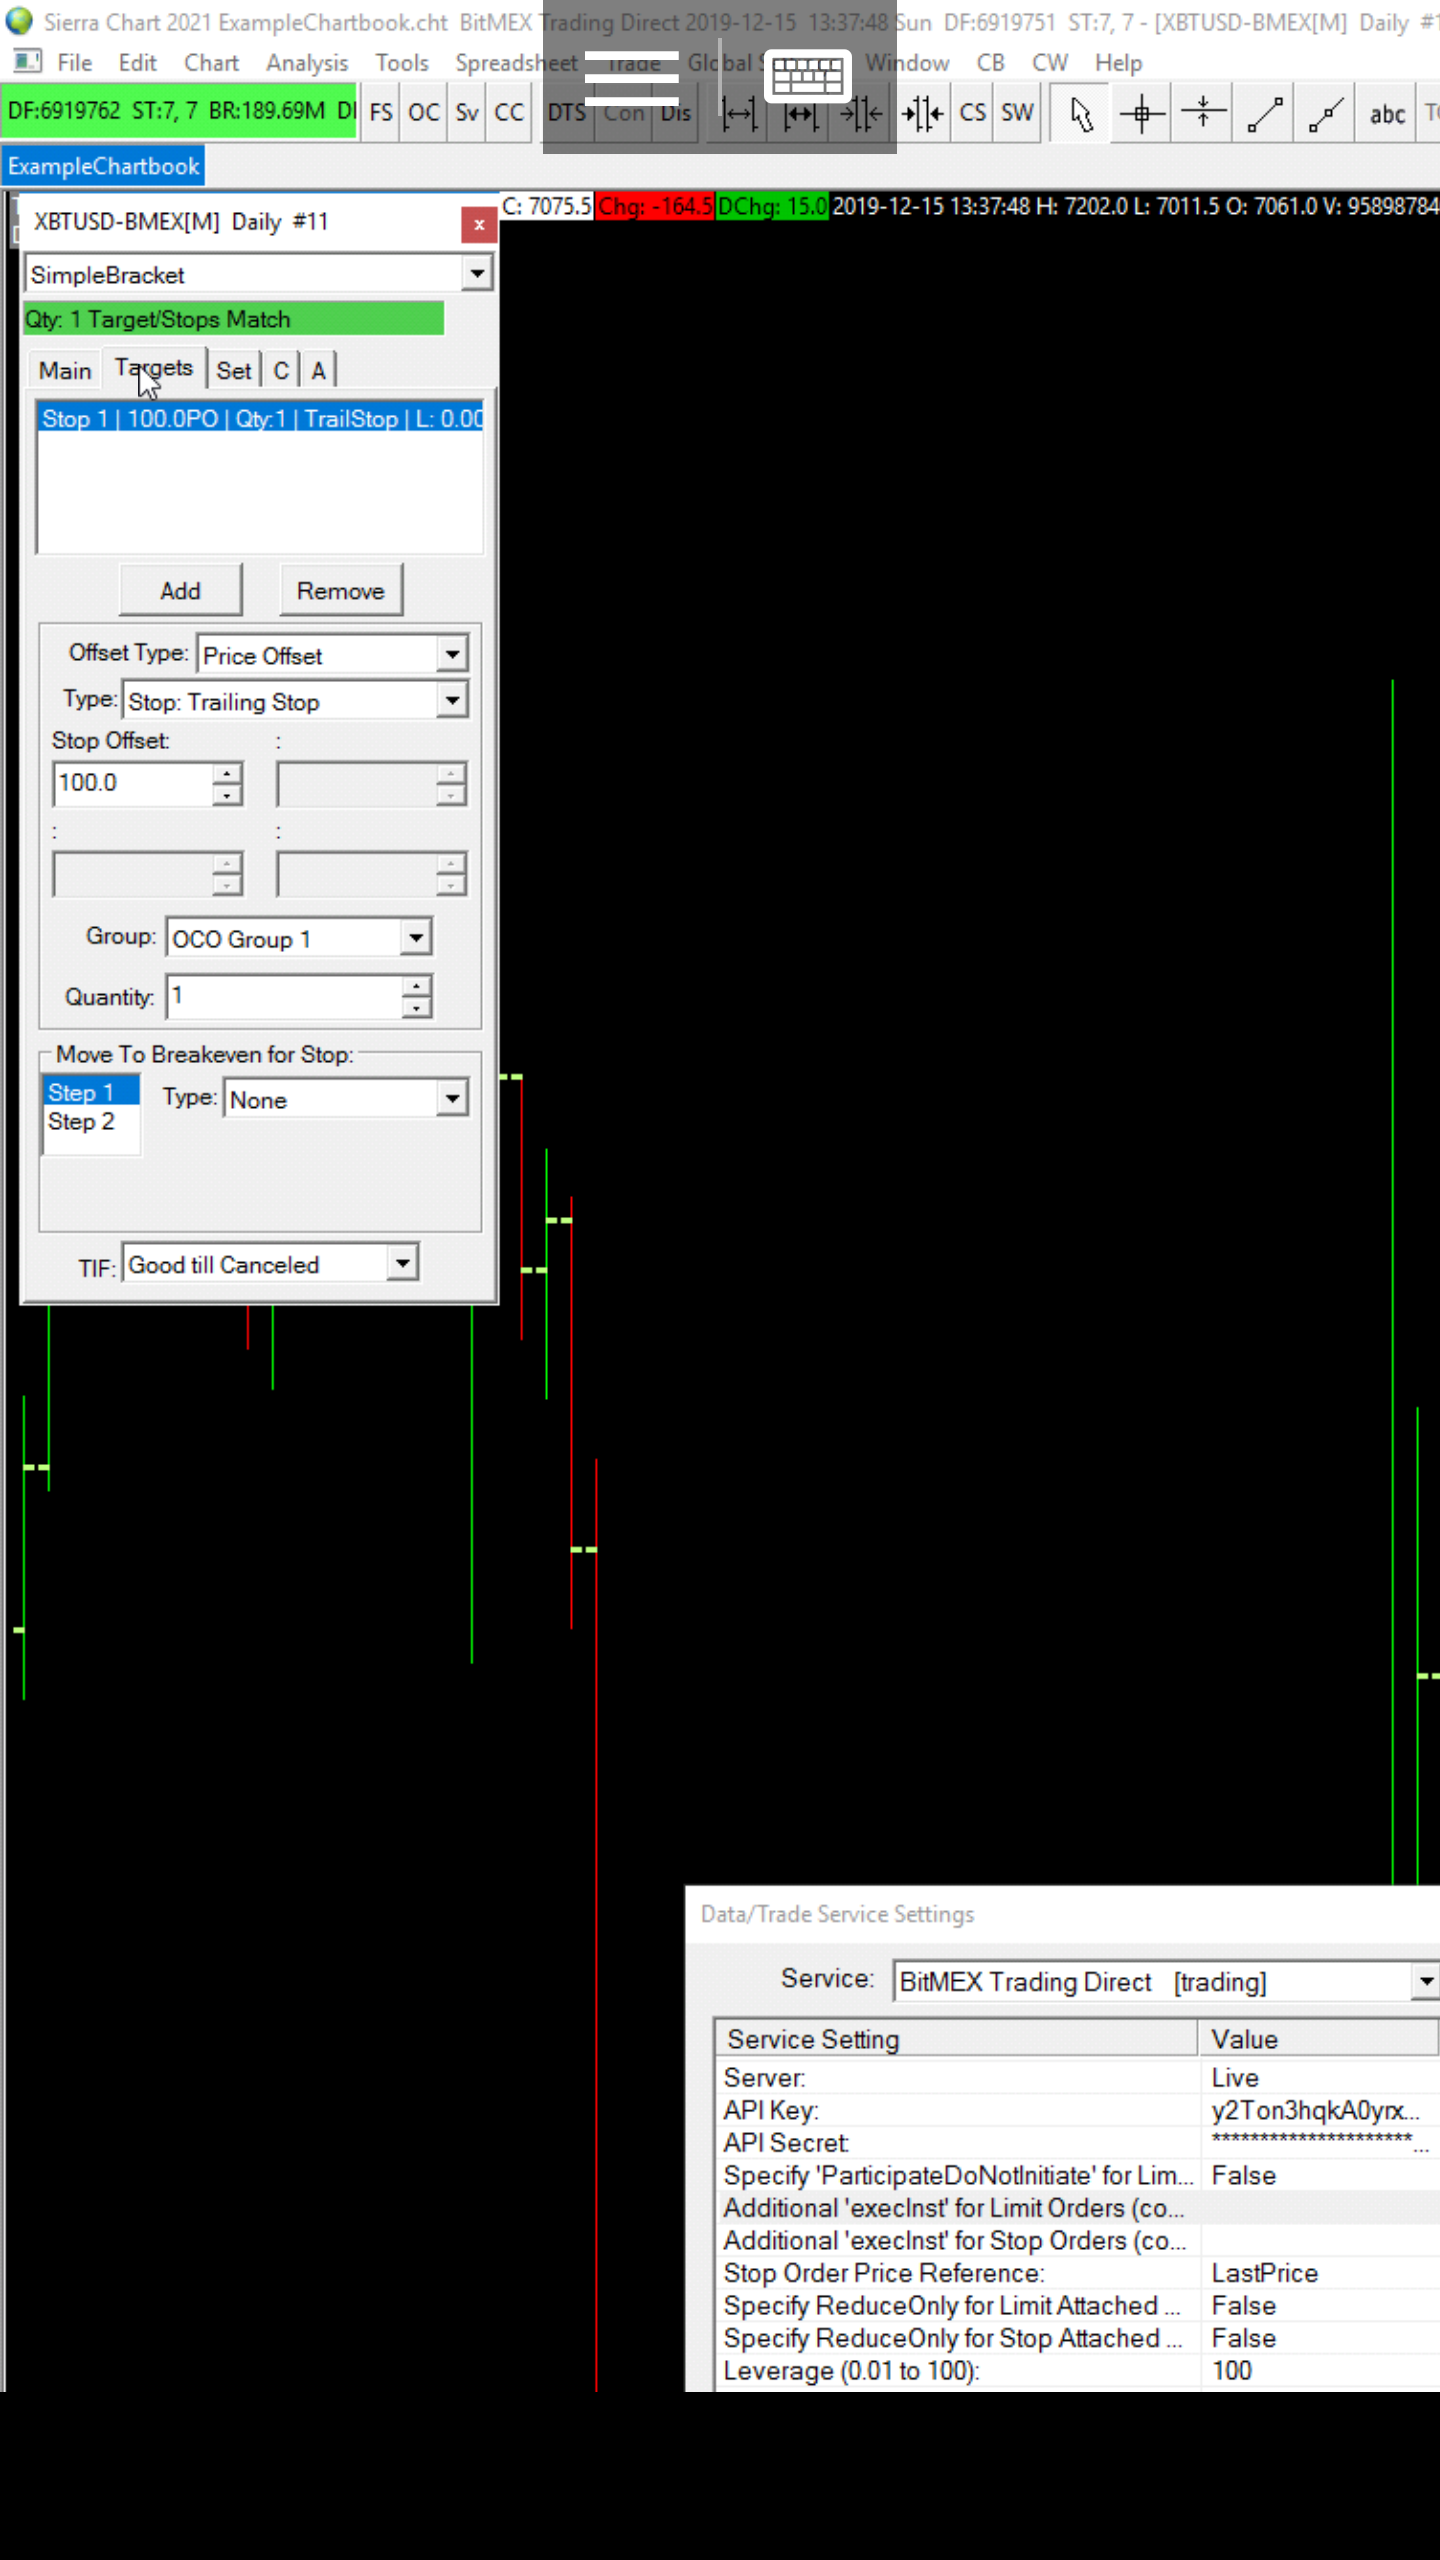This screenshot has width=1440, height=2560.
Task: Click the DTS toolbar button
Action: coord(567,112)
